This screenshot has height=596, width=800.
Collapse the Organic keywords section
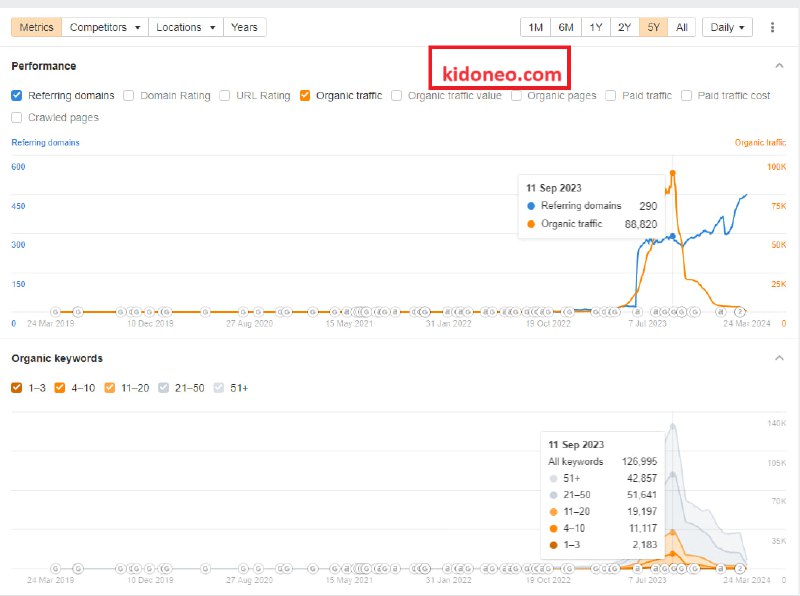click(x=779, y=358)
